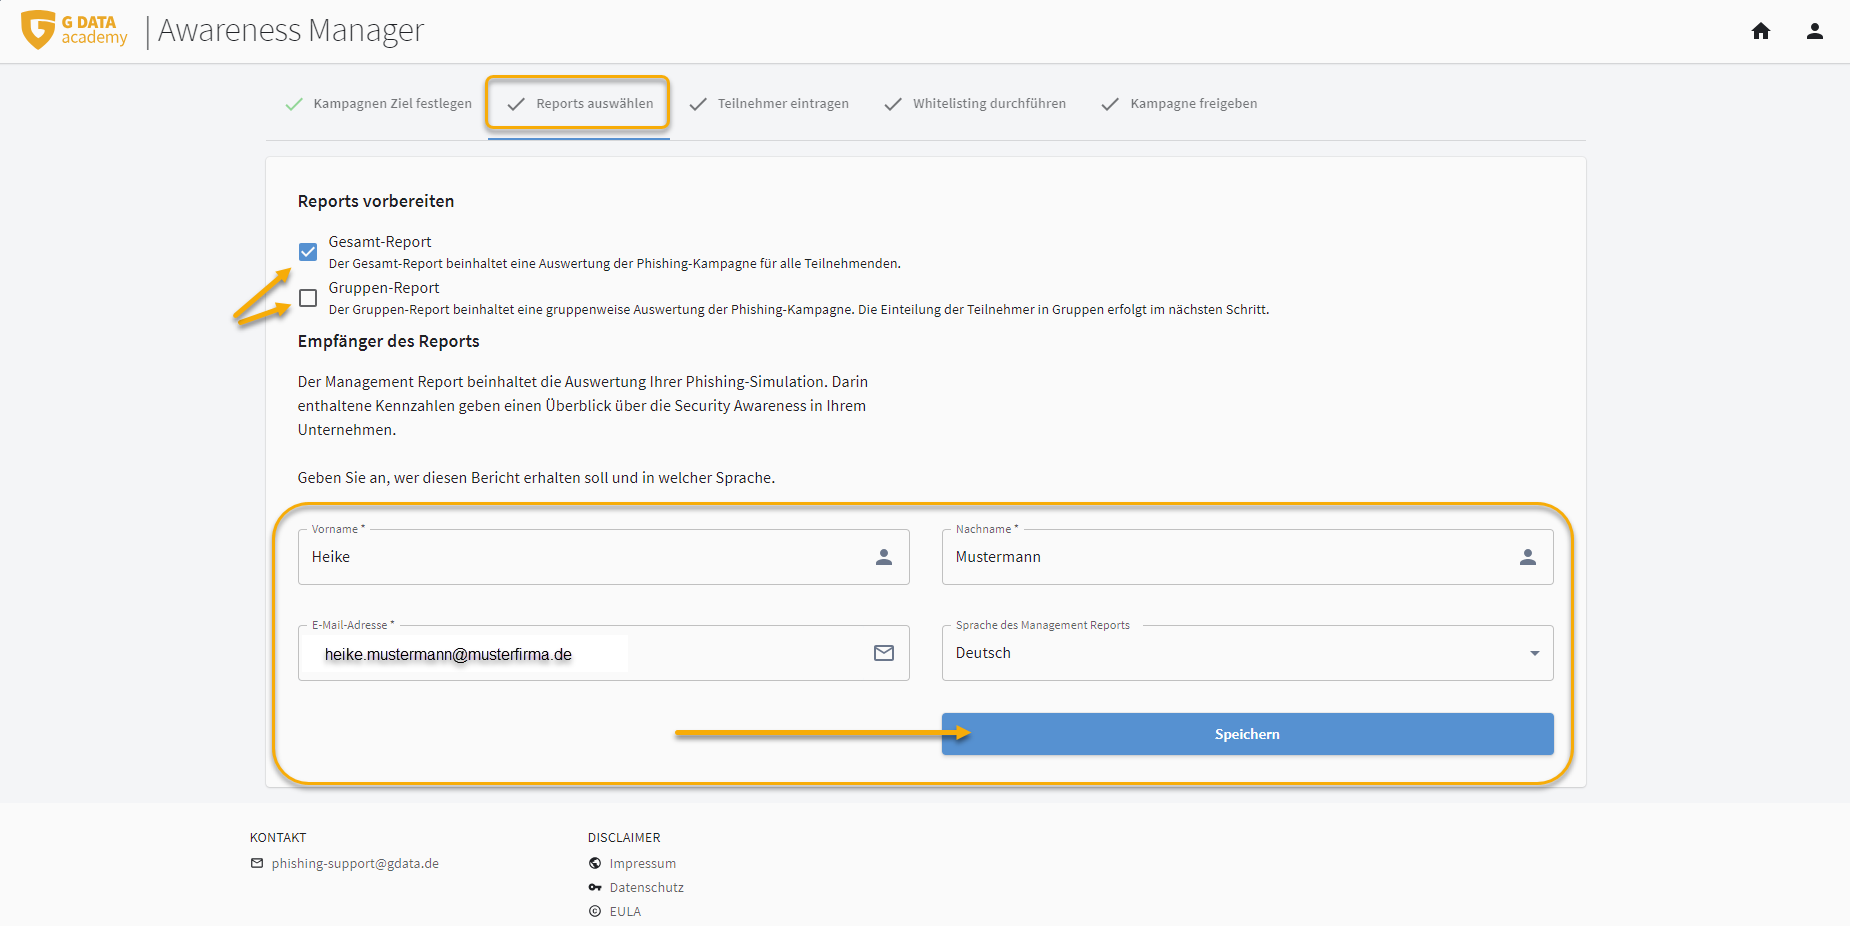Click person icon in Nachname field

1527,557
